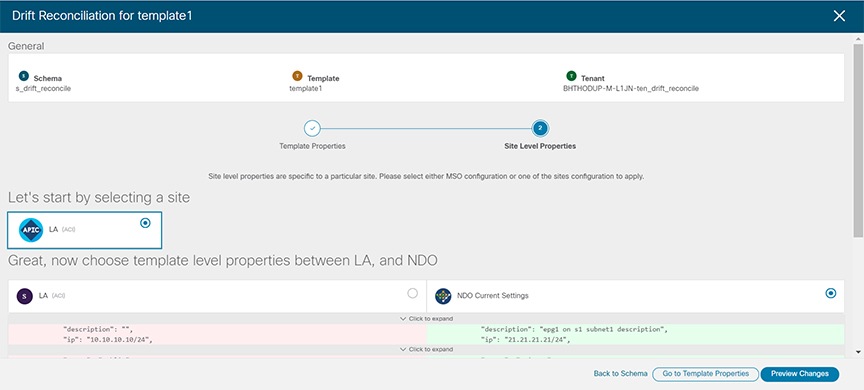Open the Template Properties step label
This screenshot has width=864, height=390.
[x=312, y=147]
